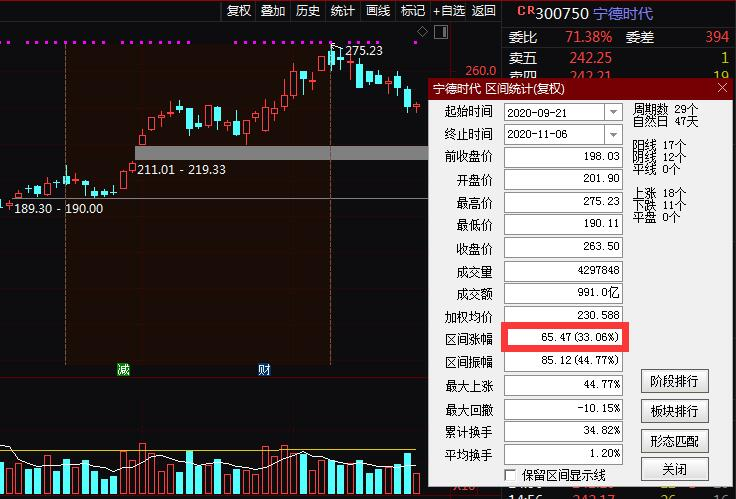The width and height of the screenshot is (736, 499).
Task: Click the 275.23 high price label on chart
Action: 364,50
